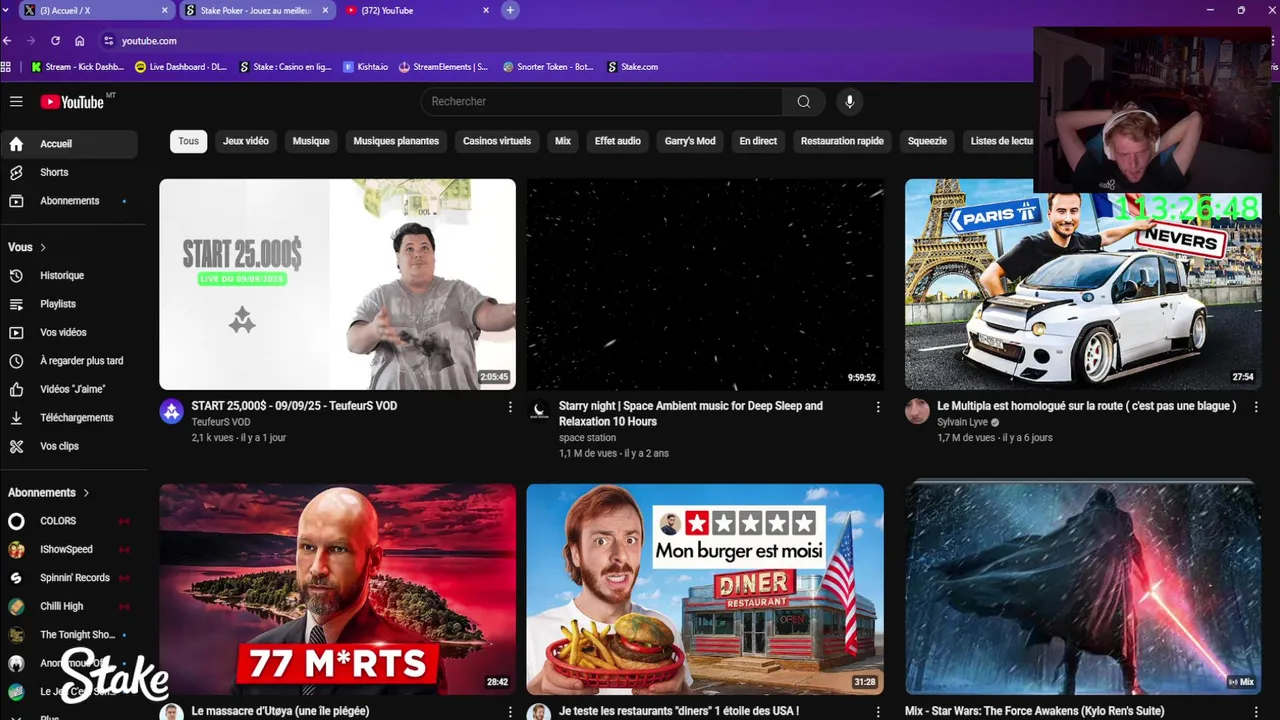Select the Restauration rapide filter chip
Screen dimensions: 1280x720
[842, 141]
